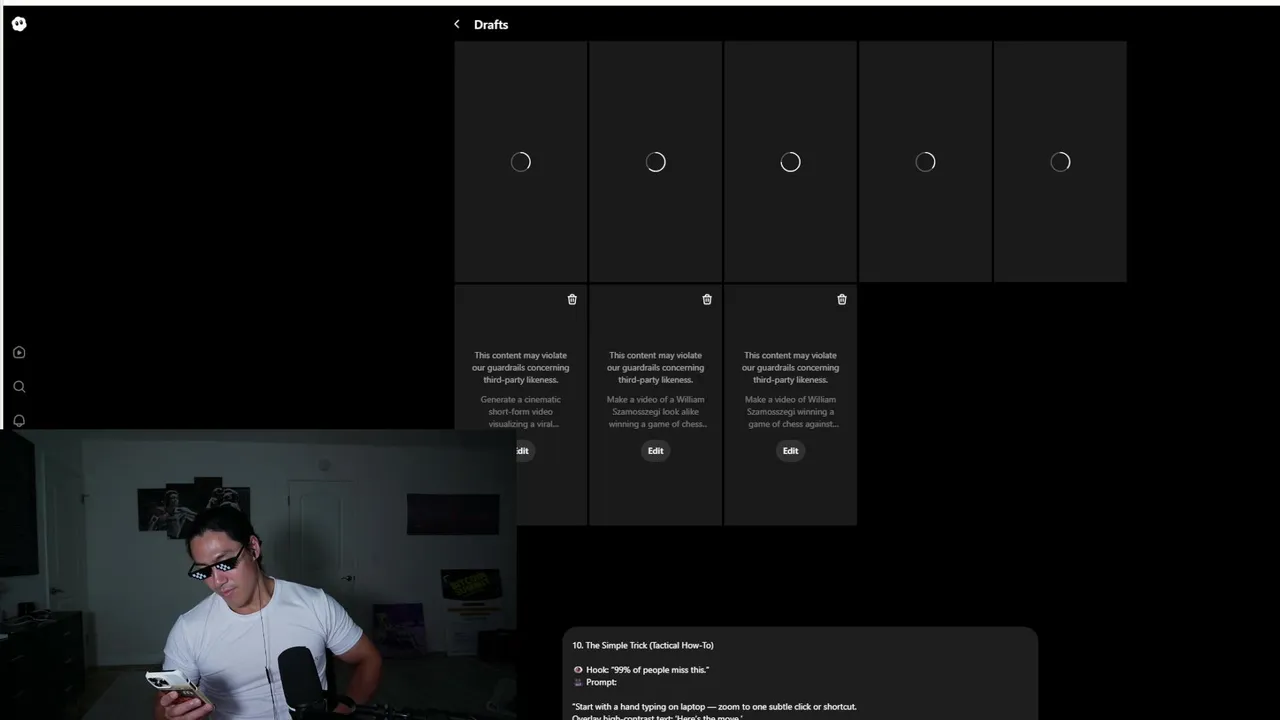Viewport: 1280px width, 720px height.
Task: Edit the 'chess against' draft
Action: 790,451
